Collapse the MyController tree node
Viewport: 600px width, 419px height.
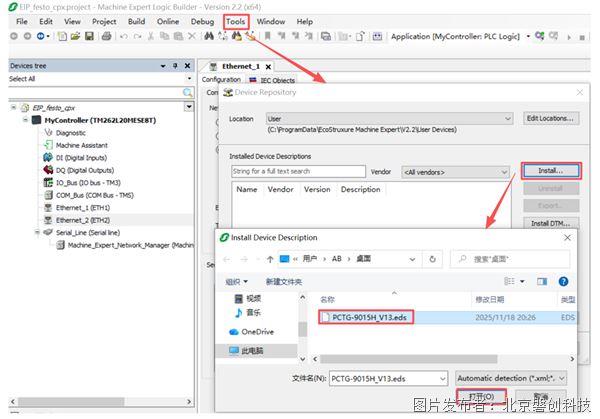[26, 119]
